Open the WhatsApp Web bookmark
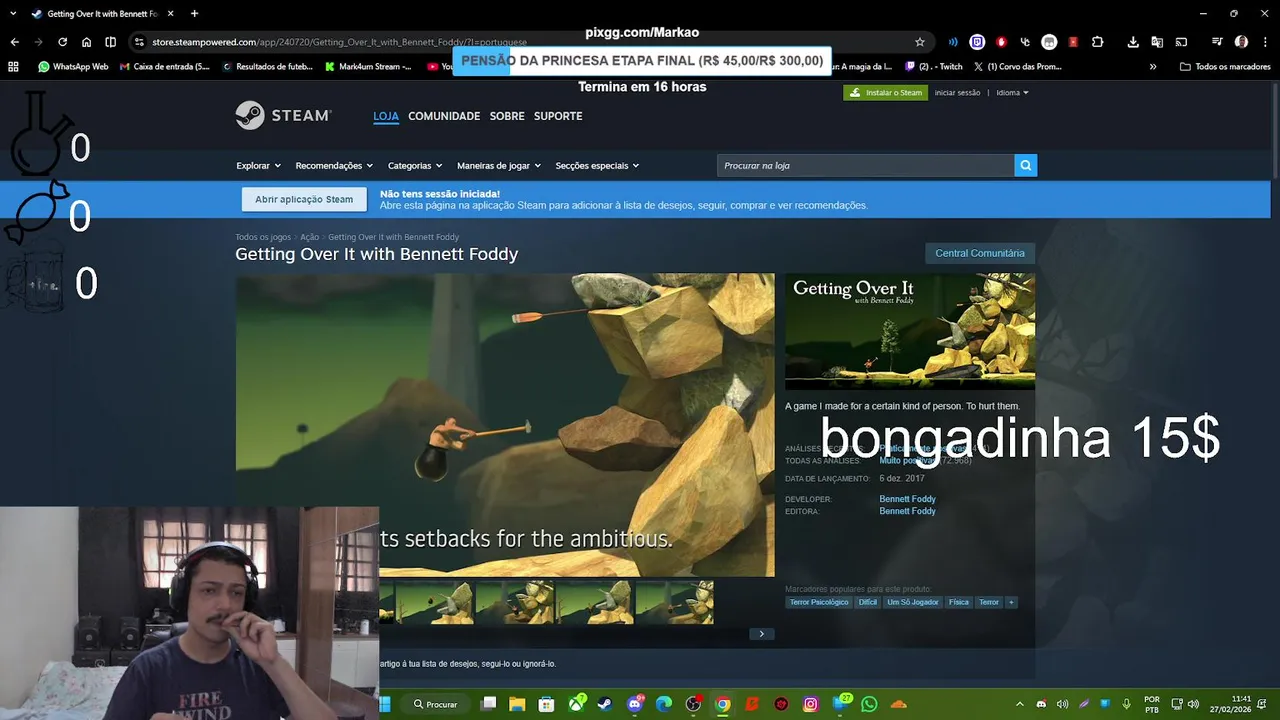Viewport: 1280px width, 720px height. (x=73, y=67)
